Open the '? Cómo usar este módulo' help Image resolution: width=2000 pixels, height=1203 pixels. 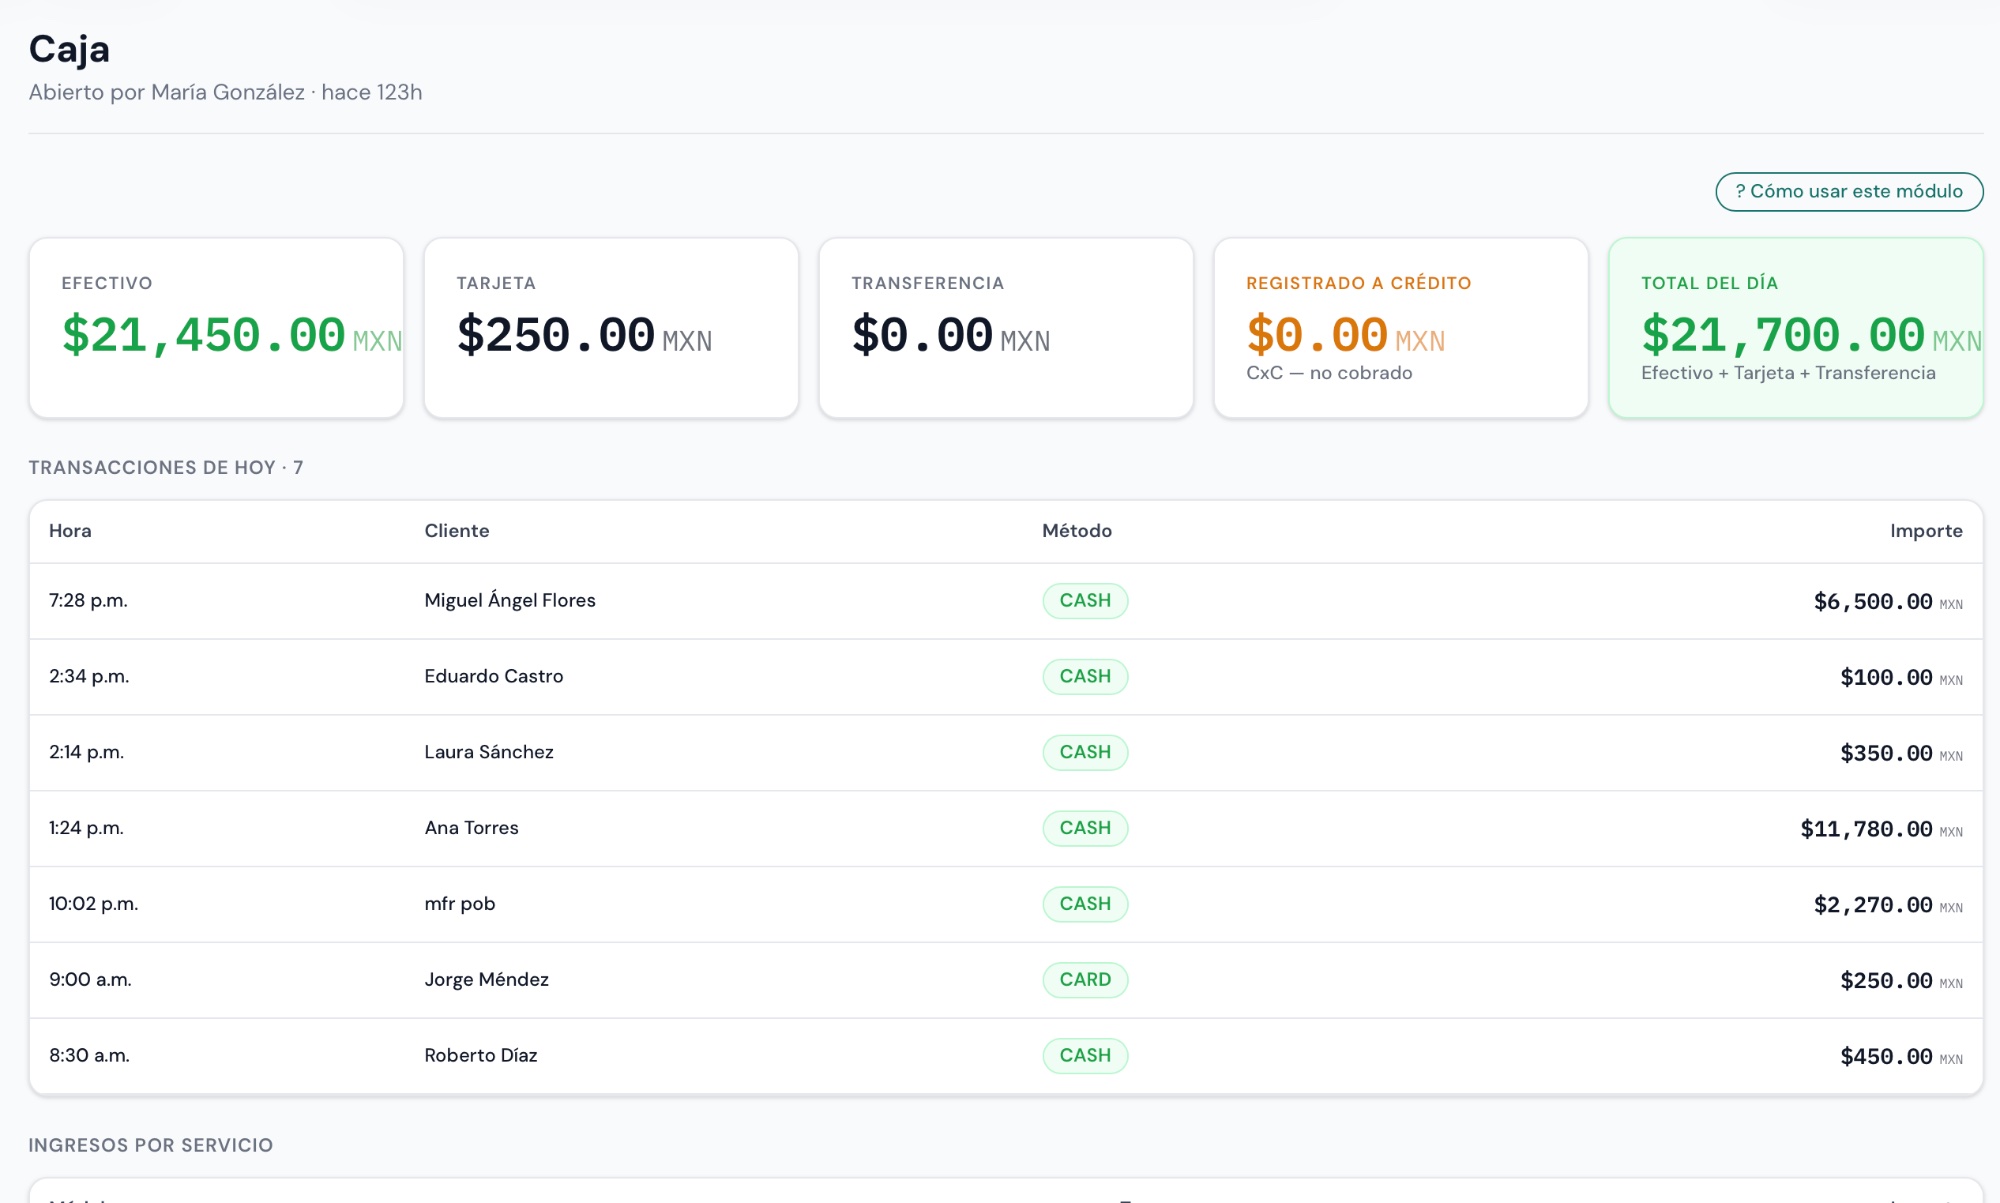click(x=1848, y=191)
